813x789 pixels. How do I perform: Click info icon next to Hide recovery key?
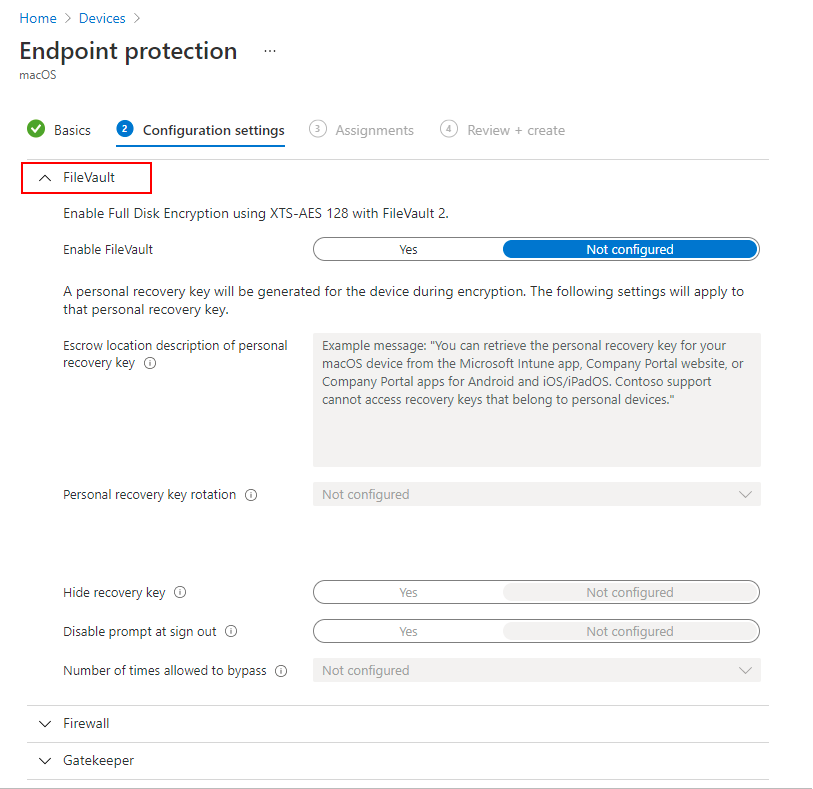[180, 593]
